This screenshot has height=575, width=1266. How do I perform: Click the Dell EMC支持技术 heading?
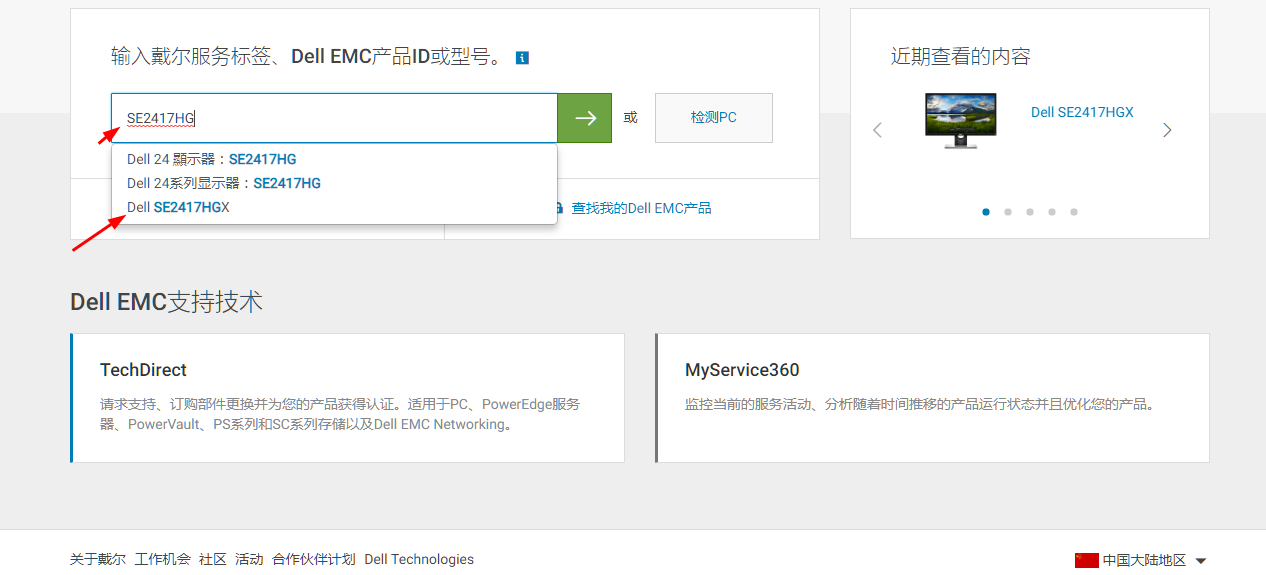[167, 302]
